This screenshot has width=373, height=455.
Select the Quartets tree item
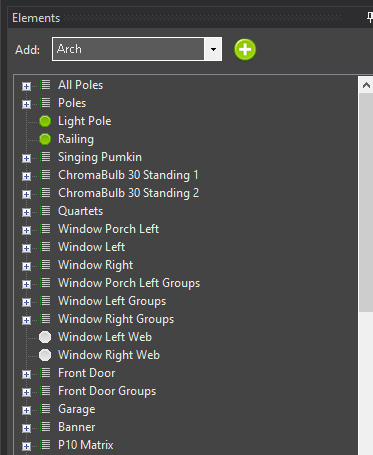pyautogui.click(x=80, y=211)
